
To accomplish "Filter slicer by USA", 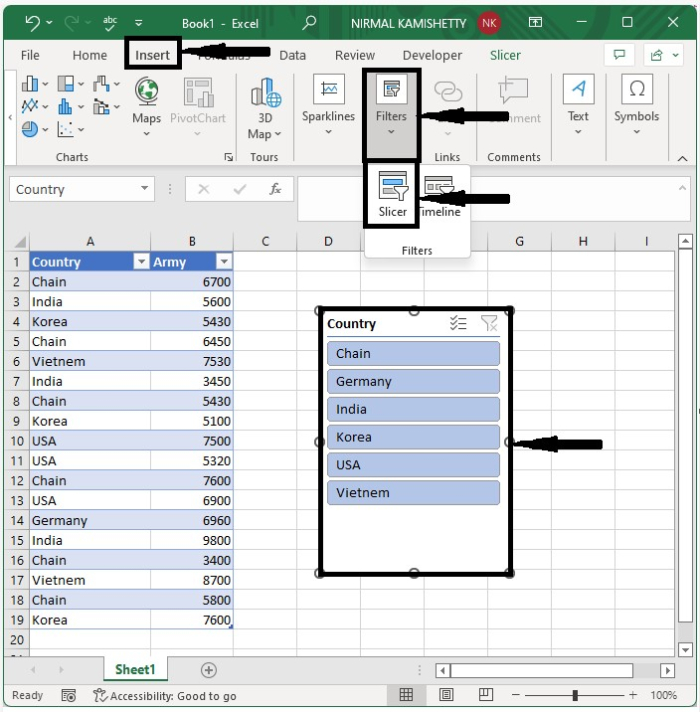I will (413, 465).
